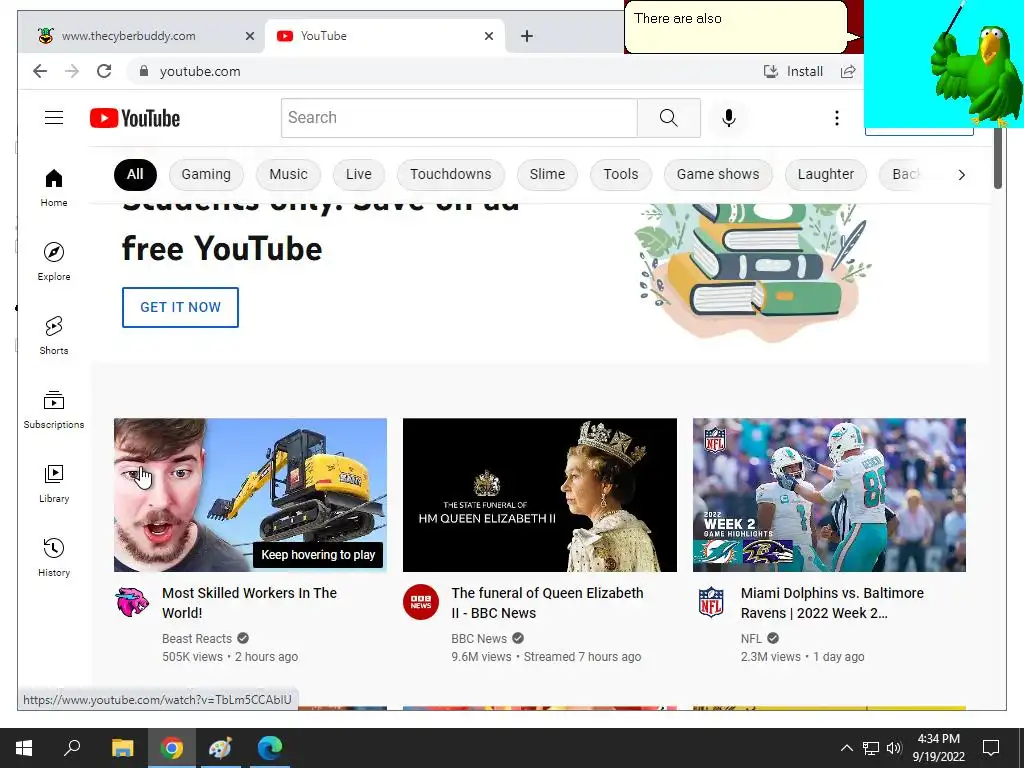Viewport: 1024px width, 768px height.
Task: Open The funeral of Queen Elizabeth II title
Action: [547, 603]
